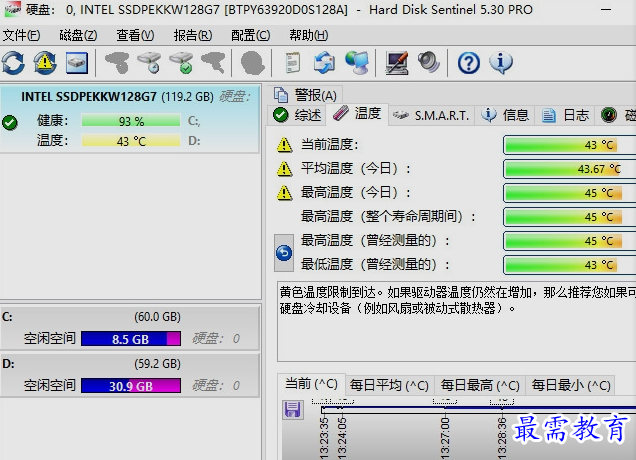This screenshot has height=460, width=636.
Task: Click the 13:27:00 marker on temperature graph
Action: (445, 438)
